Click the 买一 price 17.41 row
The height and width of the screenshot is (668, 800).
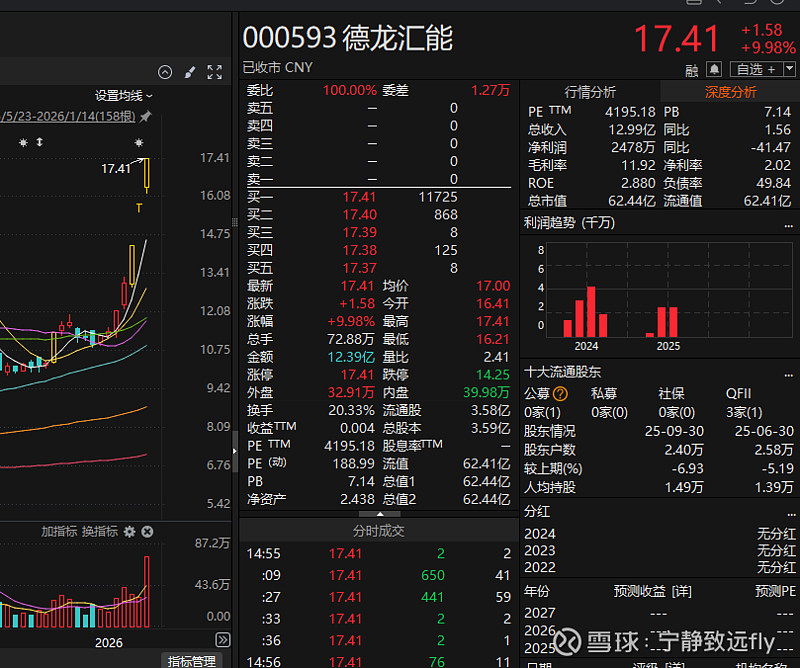(x=379, y=197)
